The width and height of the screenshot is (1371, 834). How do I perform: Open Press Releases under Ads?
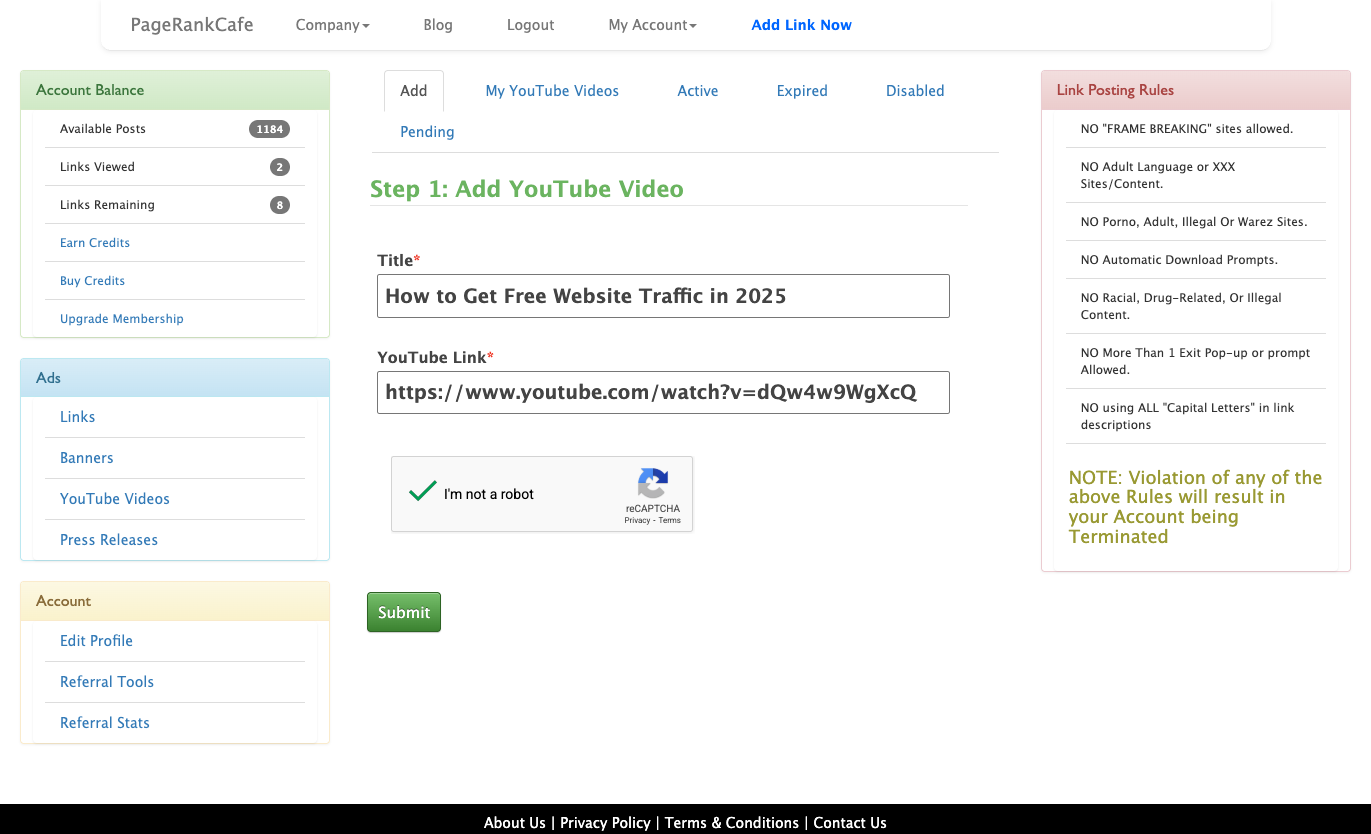108,539
